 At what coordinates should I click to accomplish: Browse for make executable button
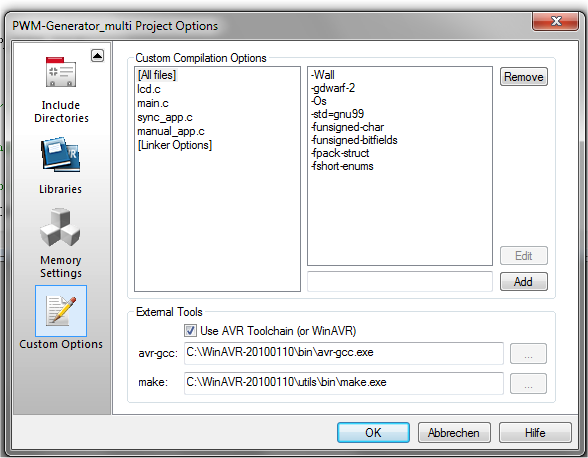pyautogui.click(x=528, y=383)
